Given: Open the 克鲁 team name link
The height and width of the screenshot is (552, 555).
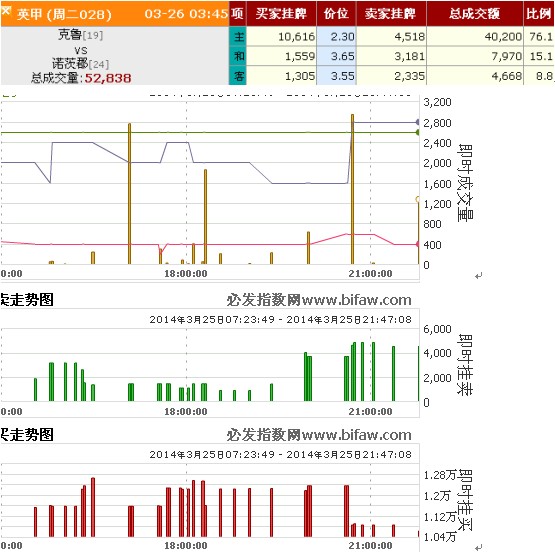Looking at the screenshot, I should [x=70, y=35].
